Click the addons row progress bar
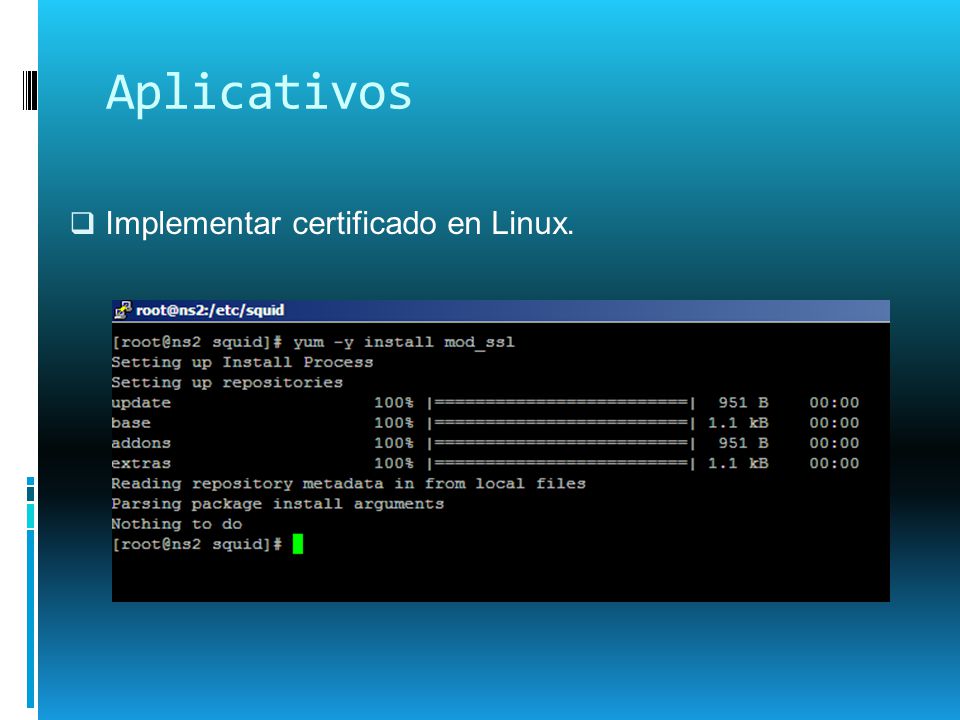Image resolution: width=960 pixels, height=720 pixels. (561, 443)
